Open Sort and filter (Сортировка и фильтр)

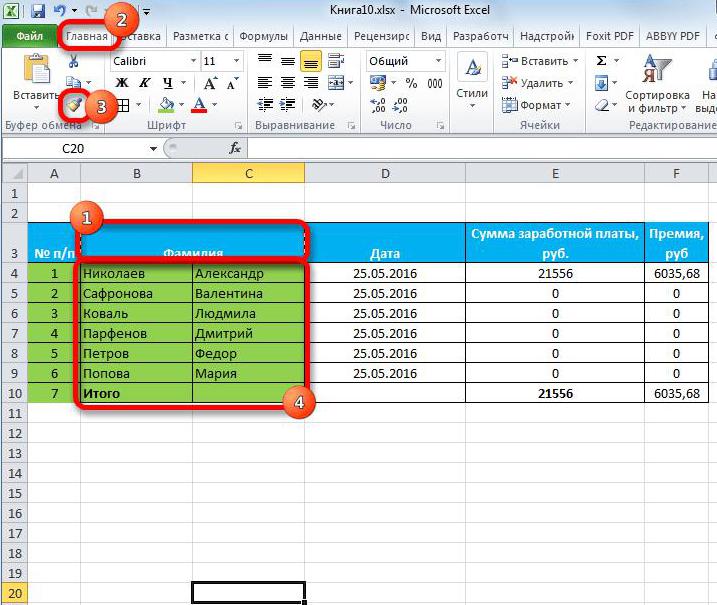point(657,84)
